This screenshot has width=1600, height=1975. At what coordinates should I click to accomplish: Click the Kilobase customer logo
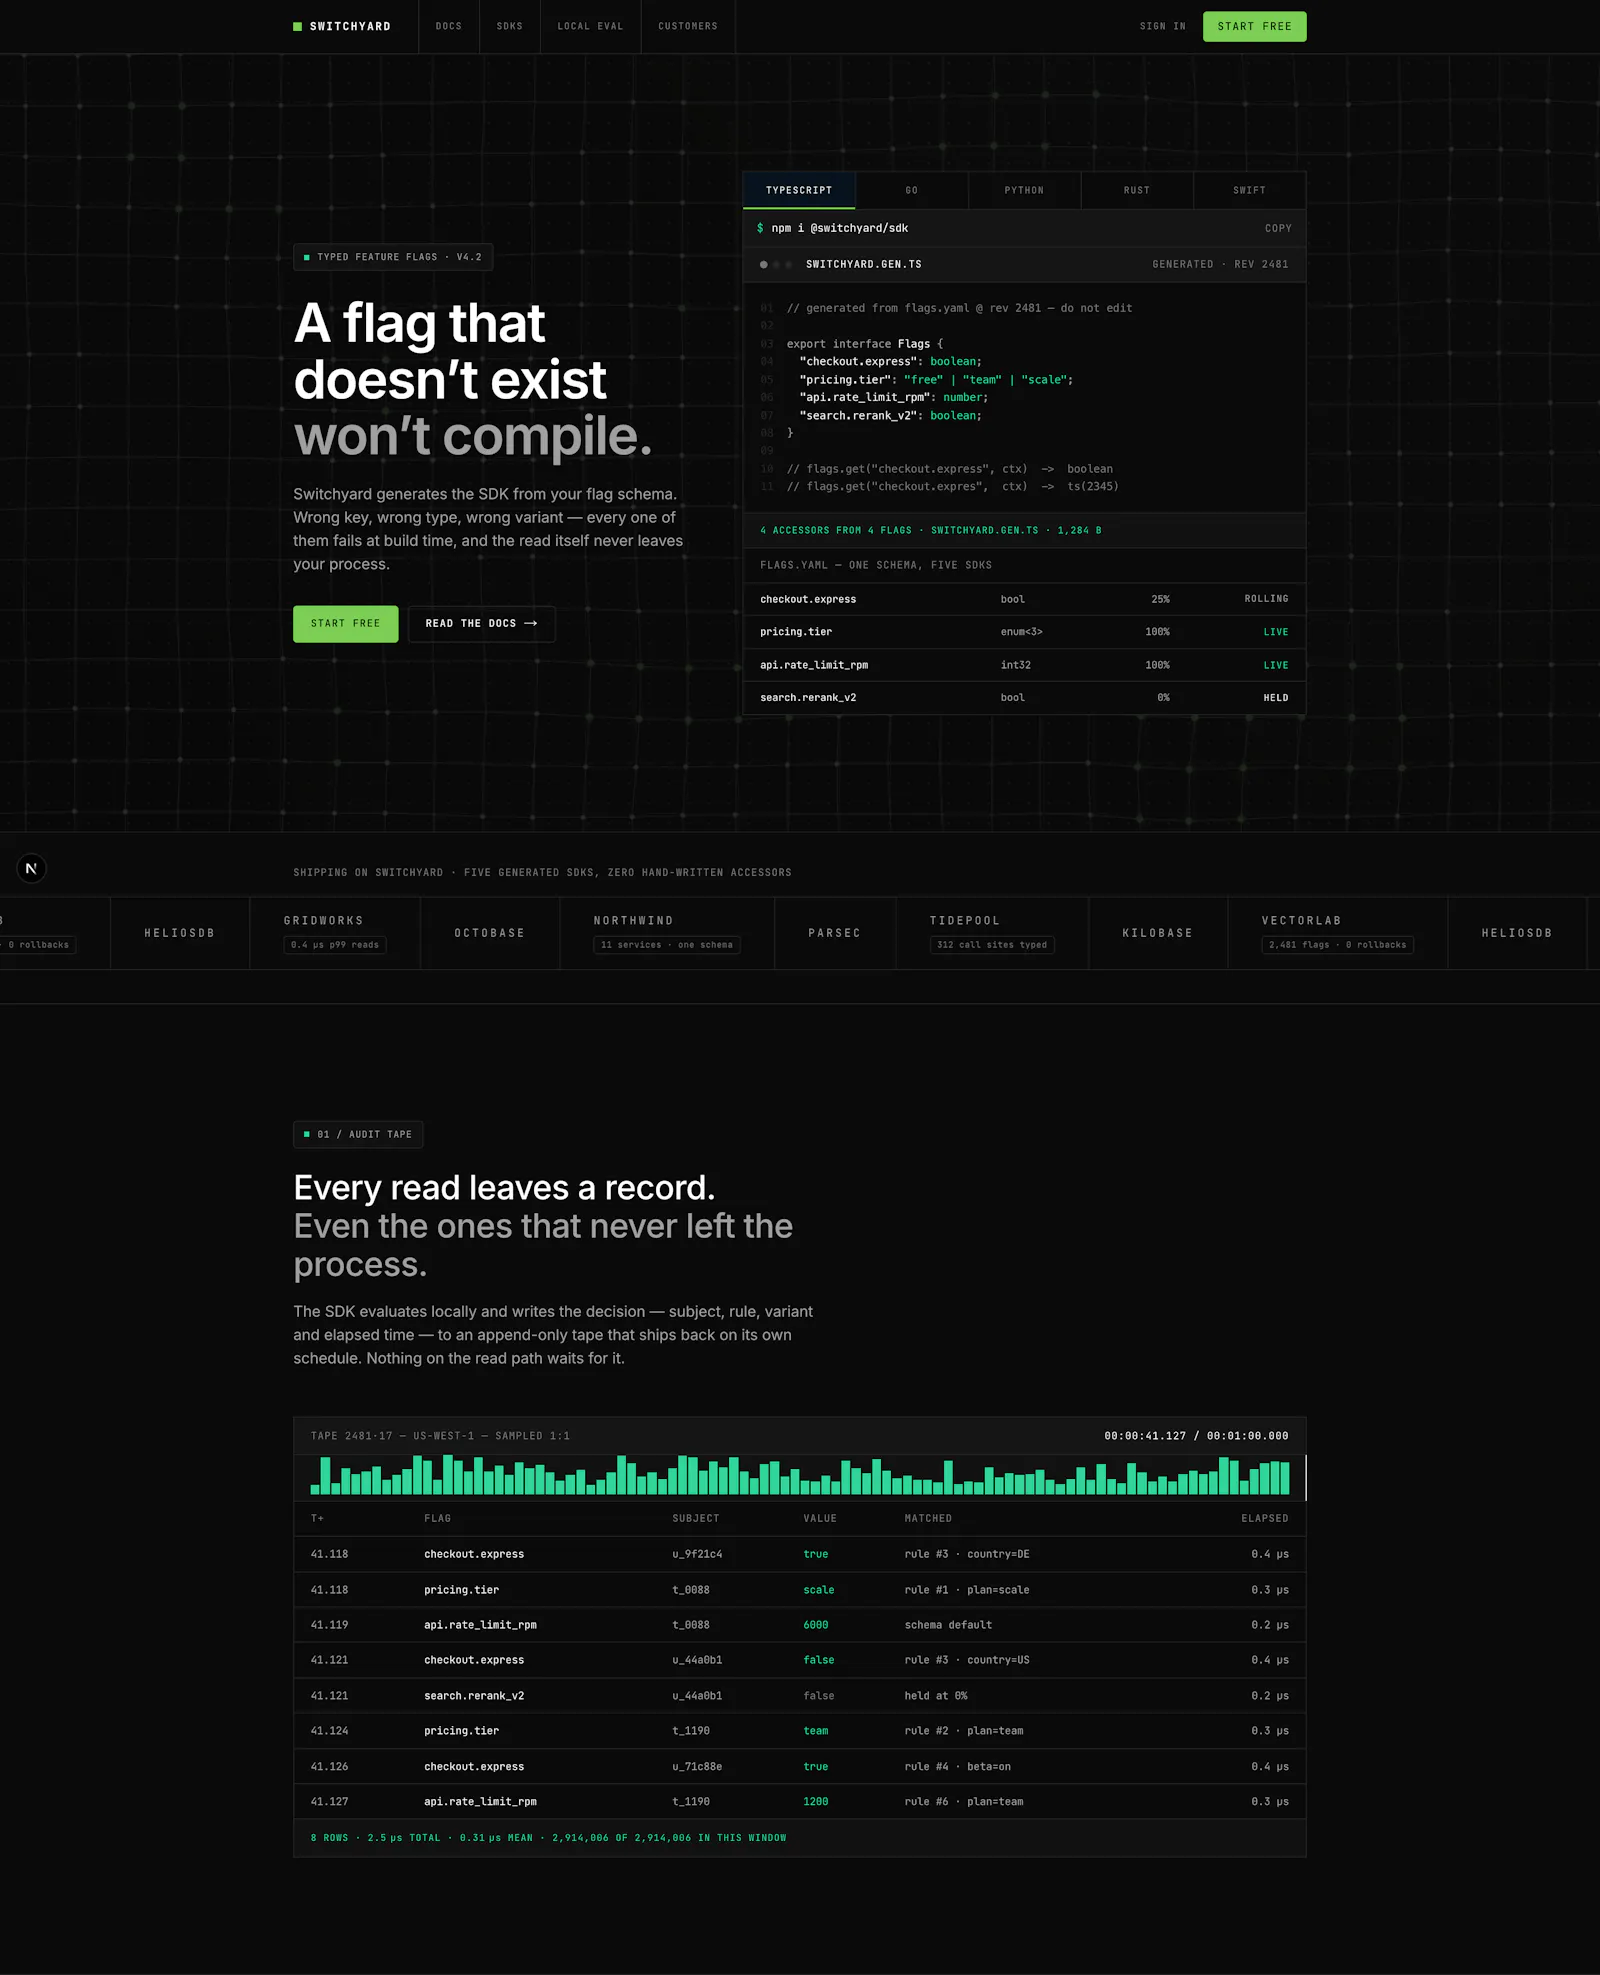click(x=1158, y=933)
